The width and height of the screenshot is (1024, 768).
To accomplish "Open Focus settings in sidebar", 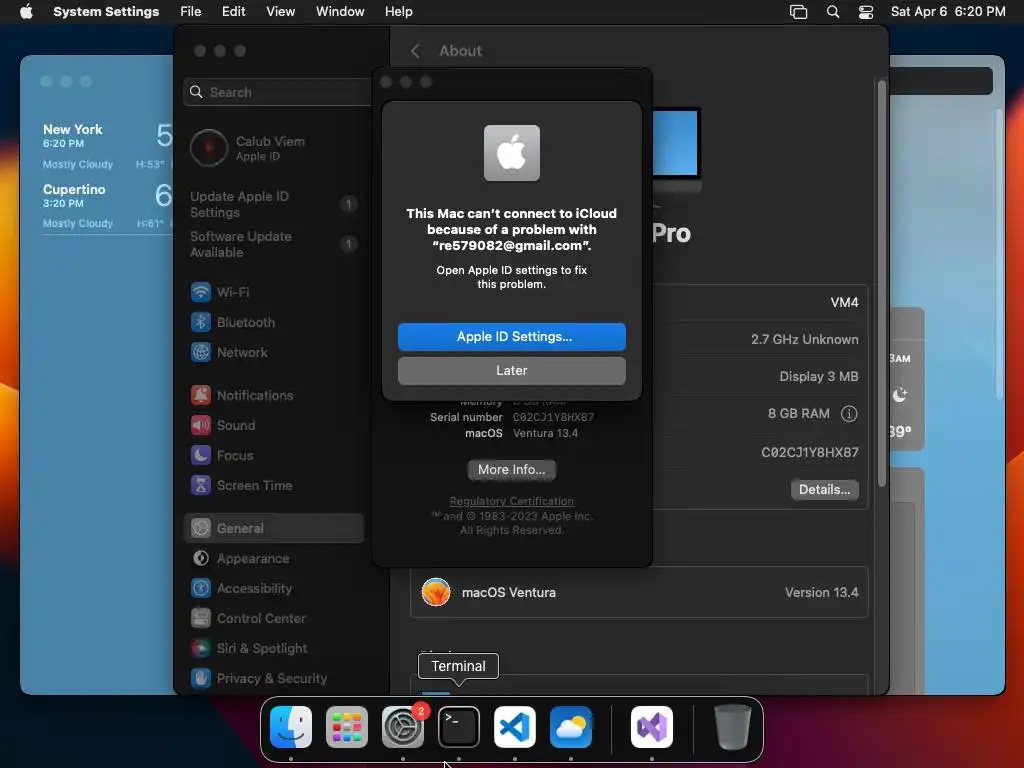I will [273, 455].
